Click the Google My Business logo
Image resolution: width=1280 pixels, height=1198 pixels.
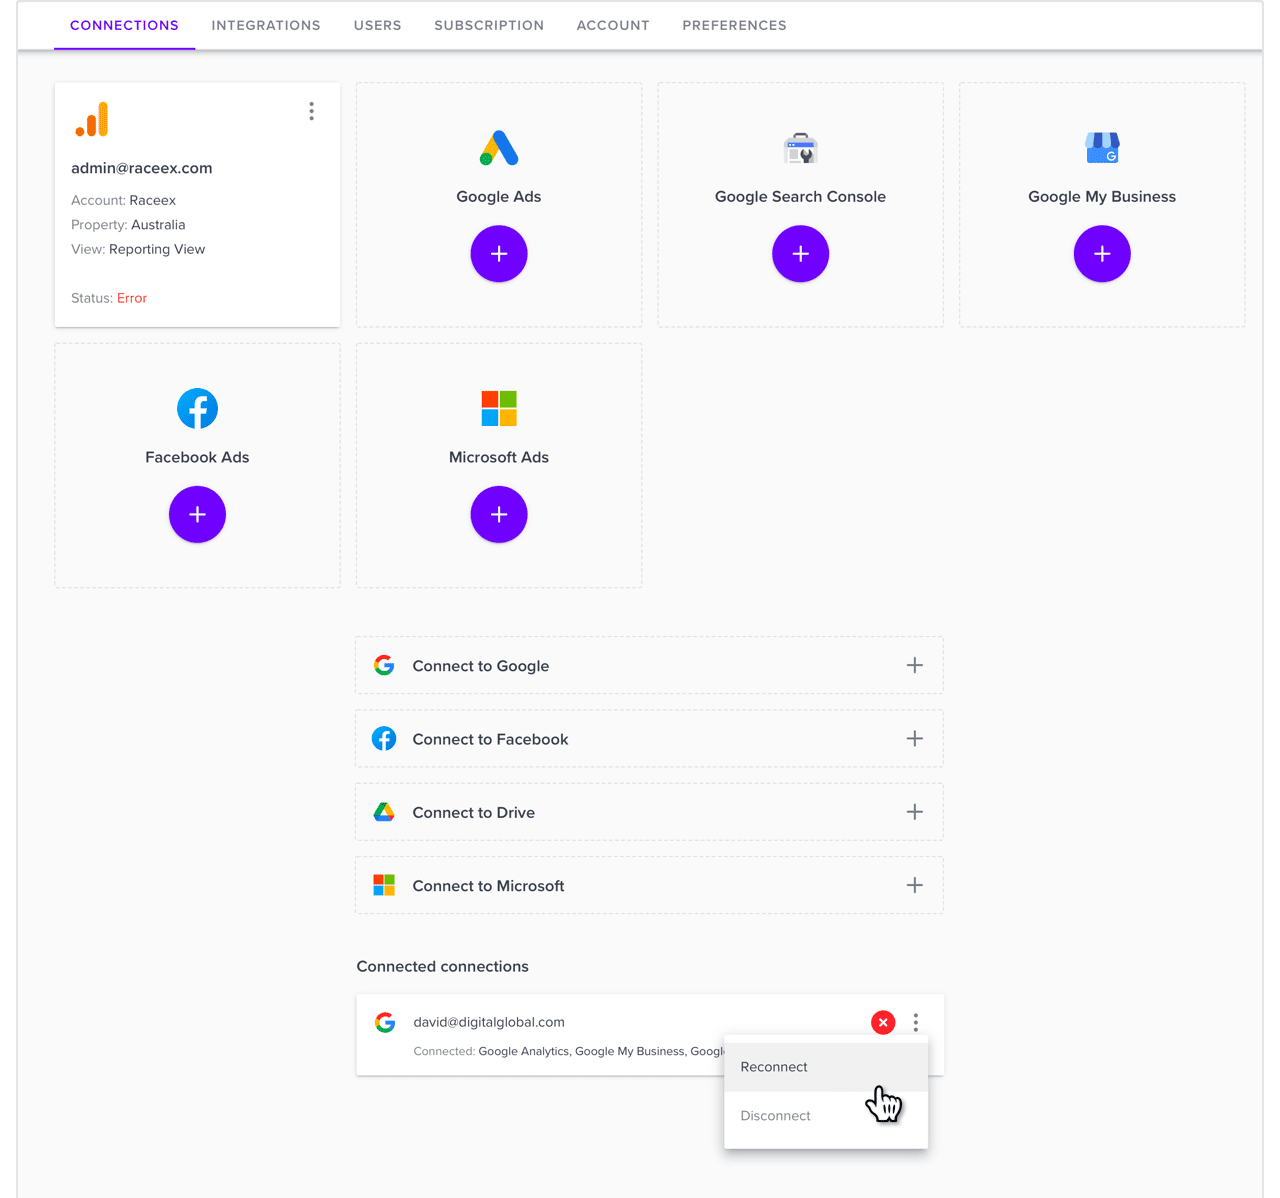click(1102, 148)
